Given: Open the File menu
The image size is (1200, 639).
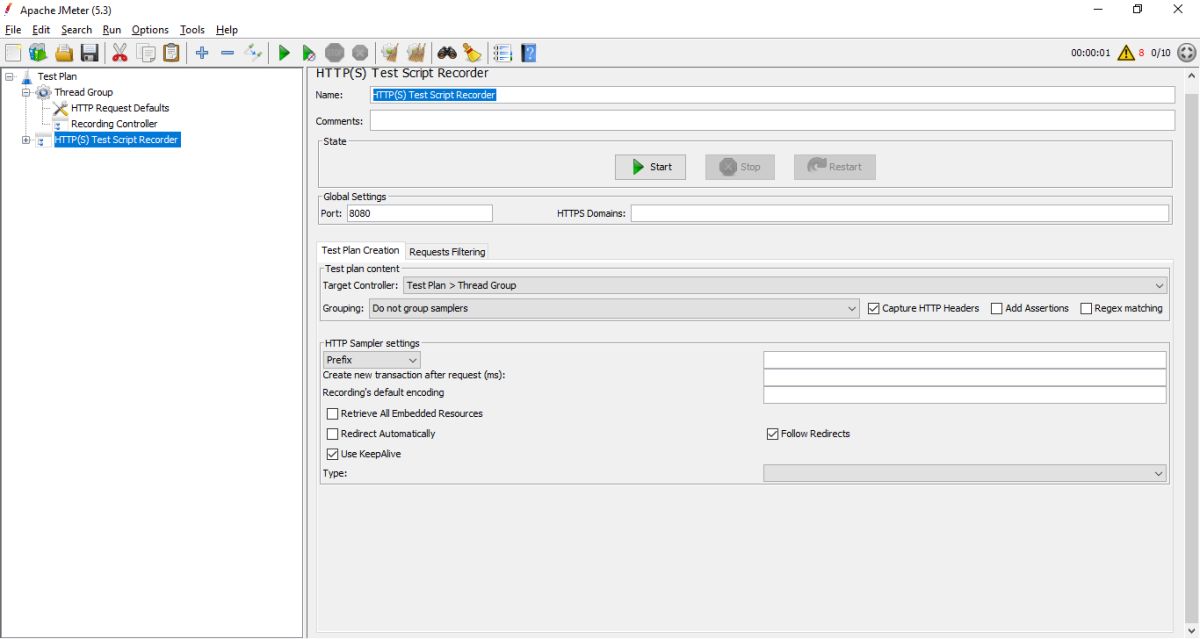Looking at the screenshot, I should pos(13,30).
